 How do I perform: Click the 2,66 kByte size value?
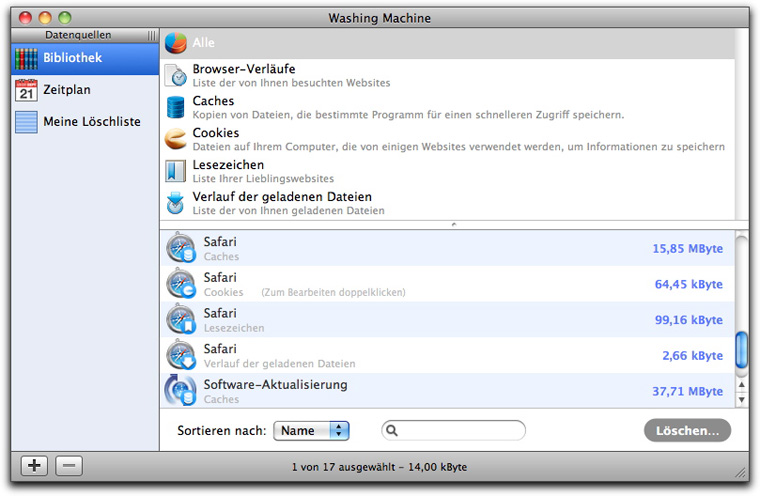[x=693, y=356]
